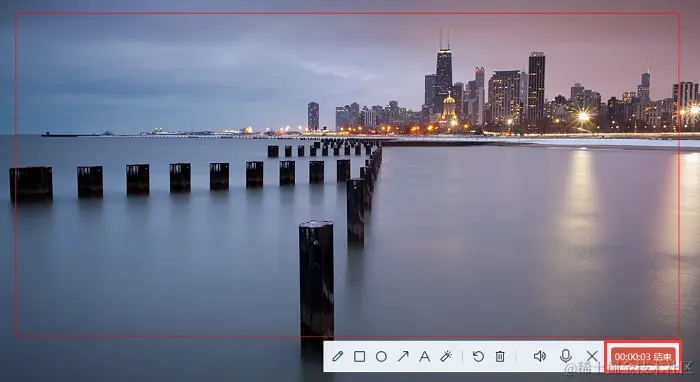Select the rectangle annotation tool

pyautogui.click(x=359, y=356)
